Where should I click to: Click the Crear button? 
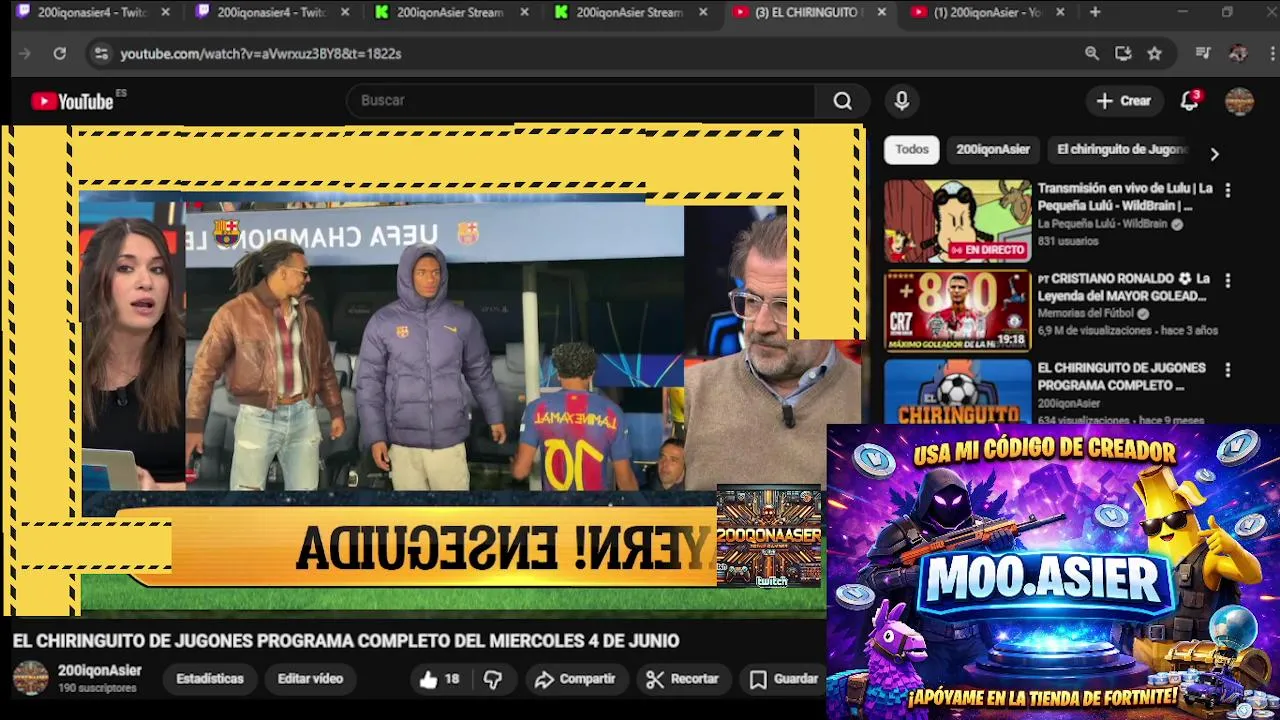1124,101
